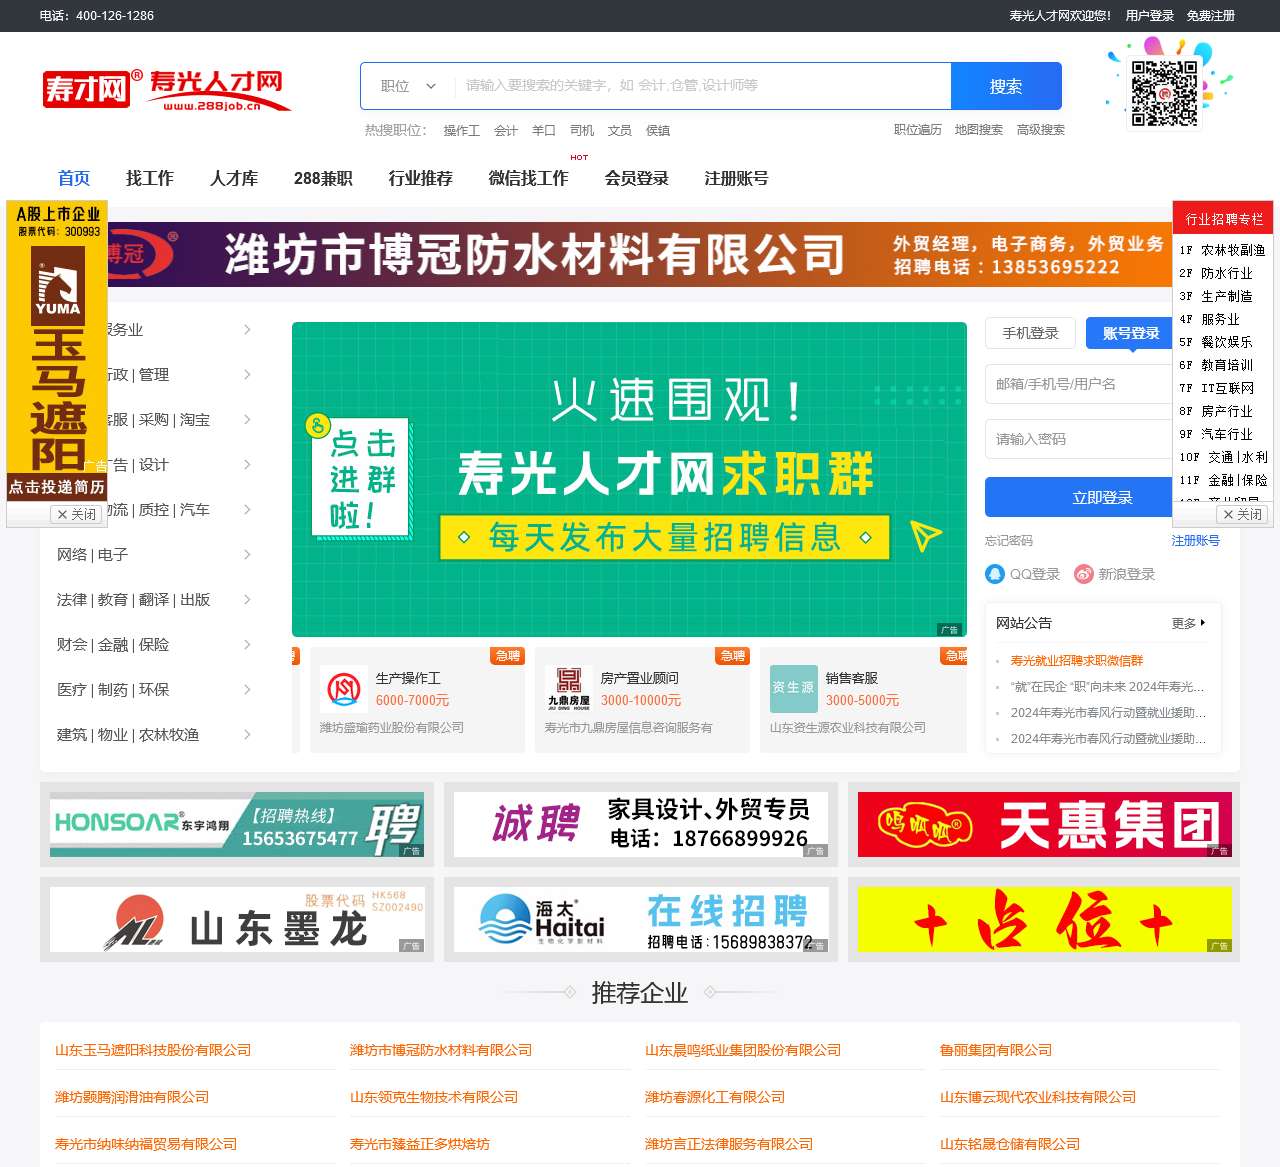Expand the 财会|金融|保险 category arrow

coord(247,645)
